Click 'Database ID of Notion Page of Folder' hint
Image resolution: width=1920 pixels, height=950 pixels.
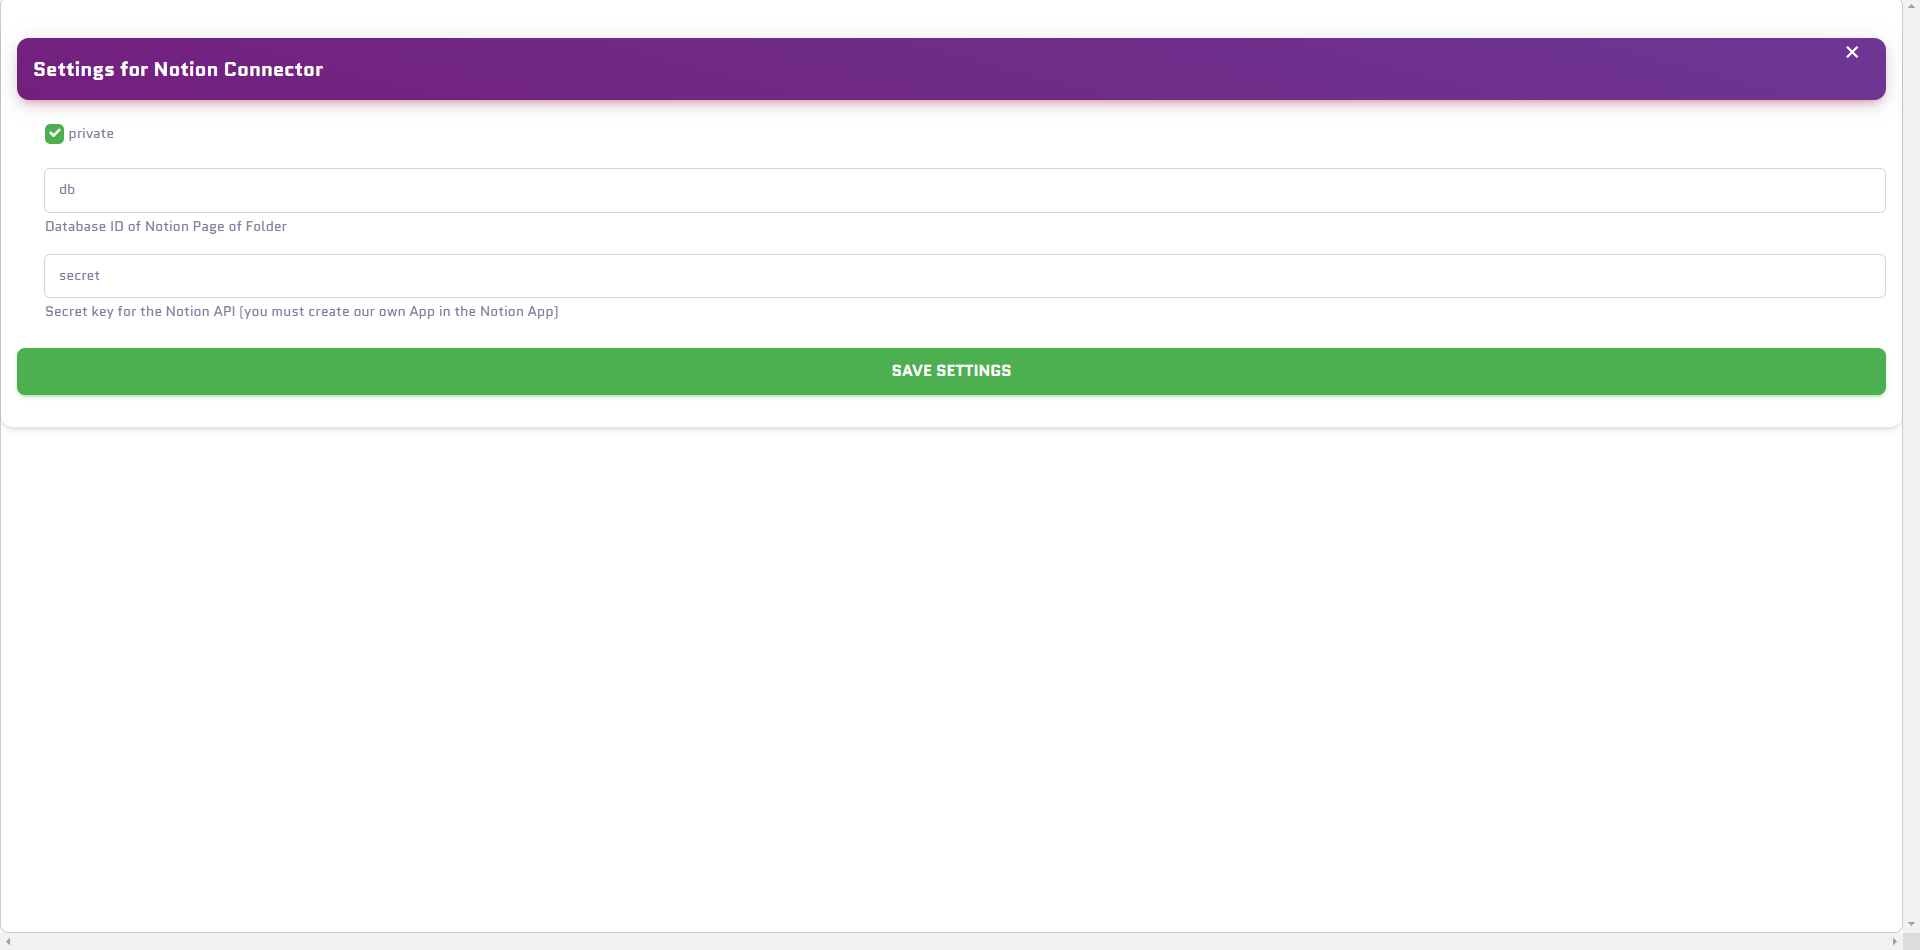166,227
